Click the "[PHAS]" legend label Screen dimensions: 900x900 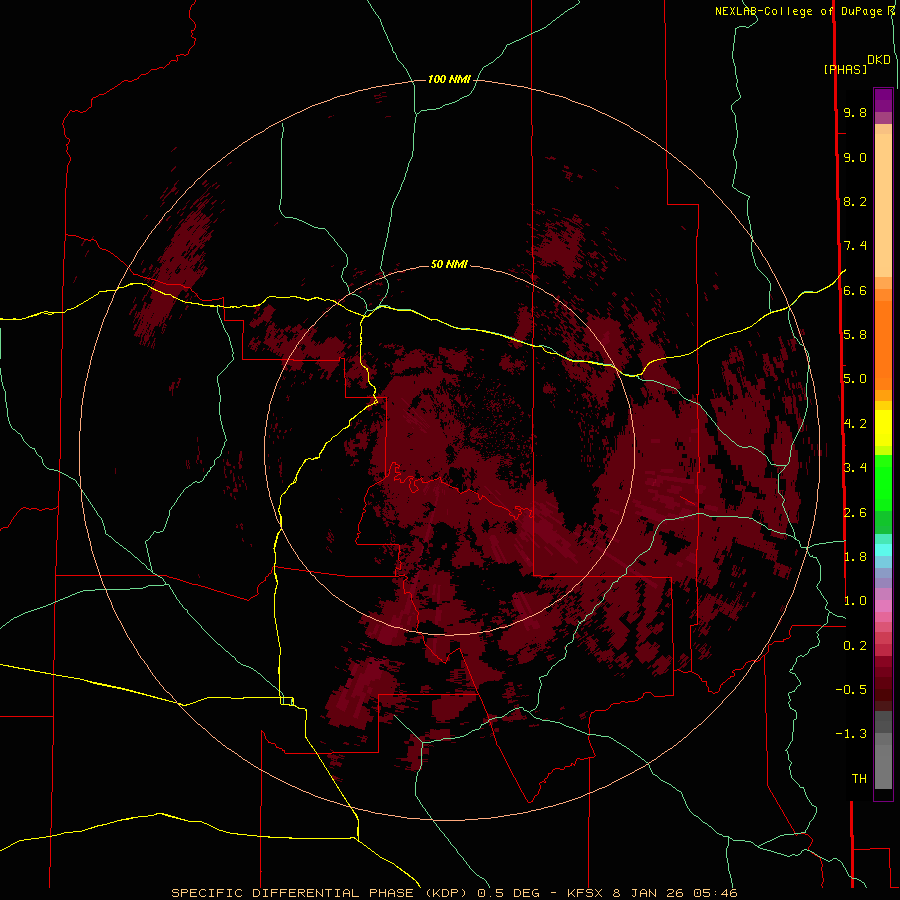[x=845, y=69]
